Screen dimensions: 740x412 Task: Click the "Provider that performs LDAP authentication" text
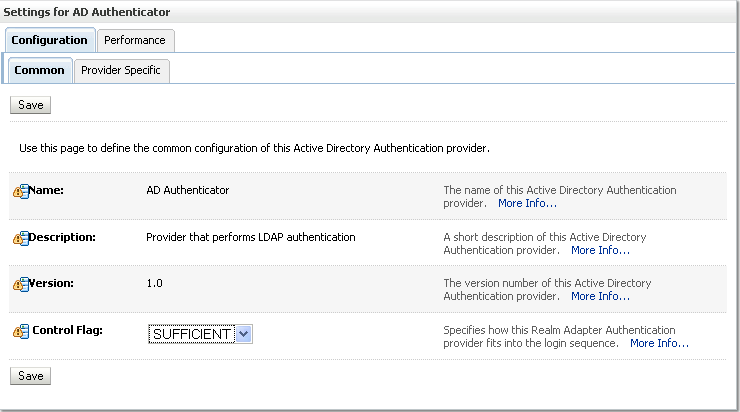coord(251,237)
